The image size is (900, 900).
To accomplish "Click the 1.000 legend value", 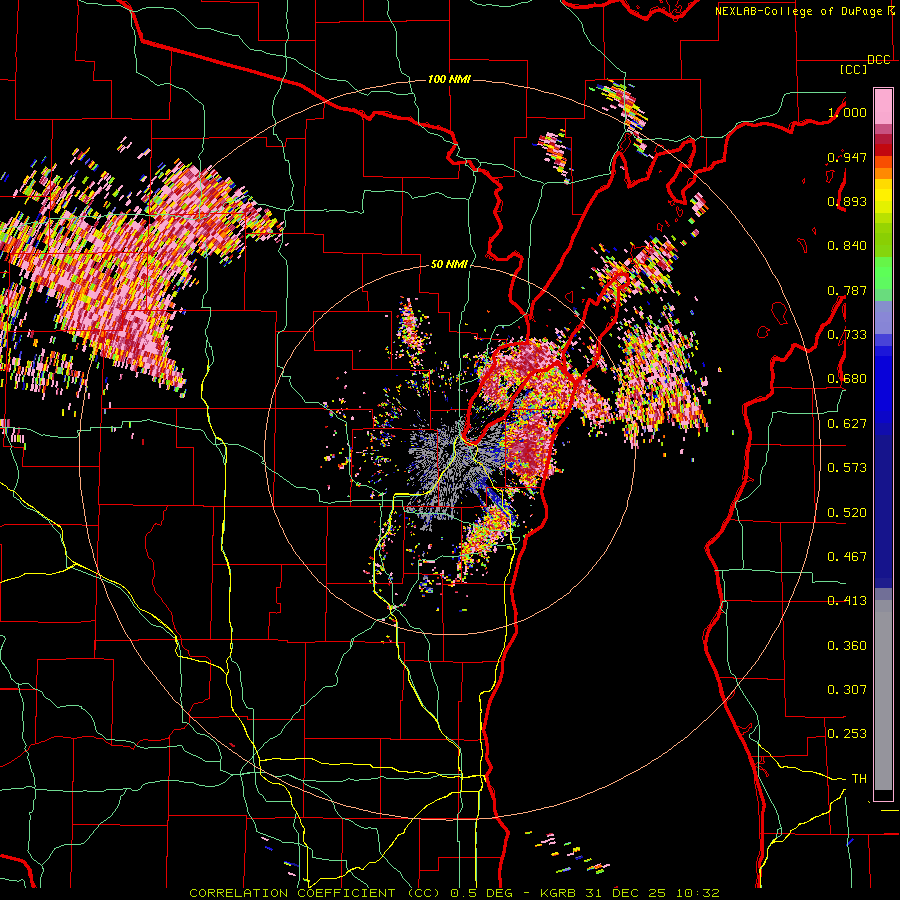I will click(847, 112).
